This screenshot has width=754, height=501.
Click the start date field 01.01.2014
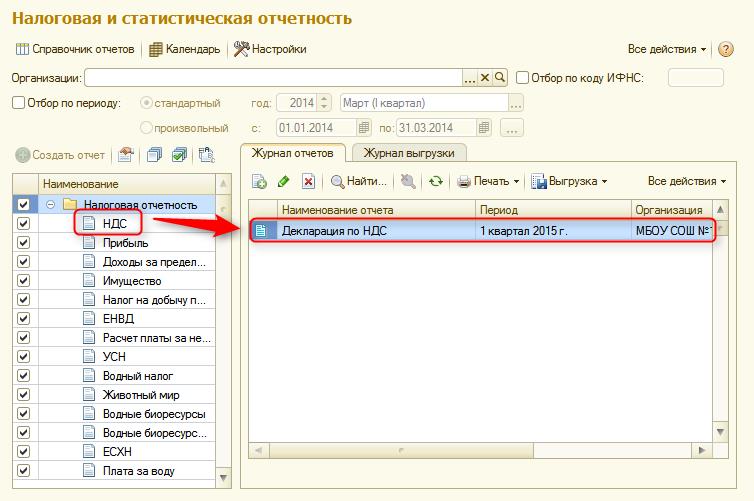[317, 128]
